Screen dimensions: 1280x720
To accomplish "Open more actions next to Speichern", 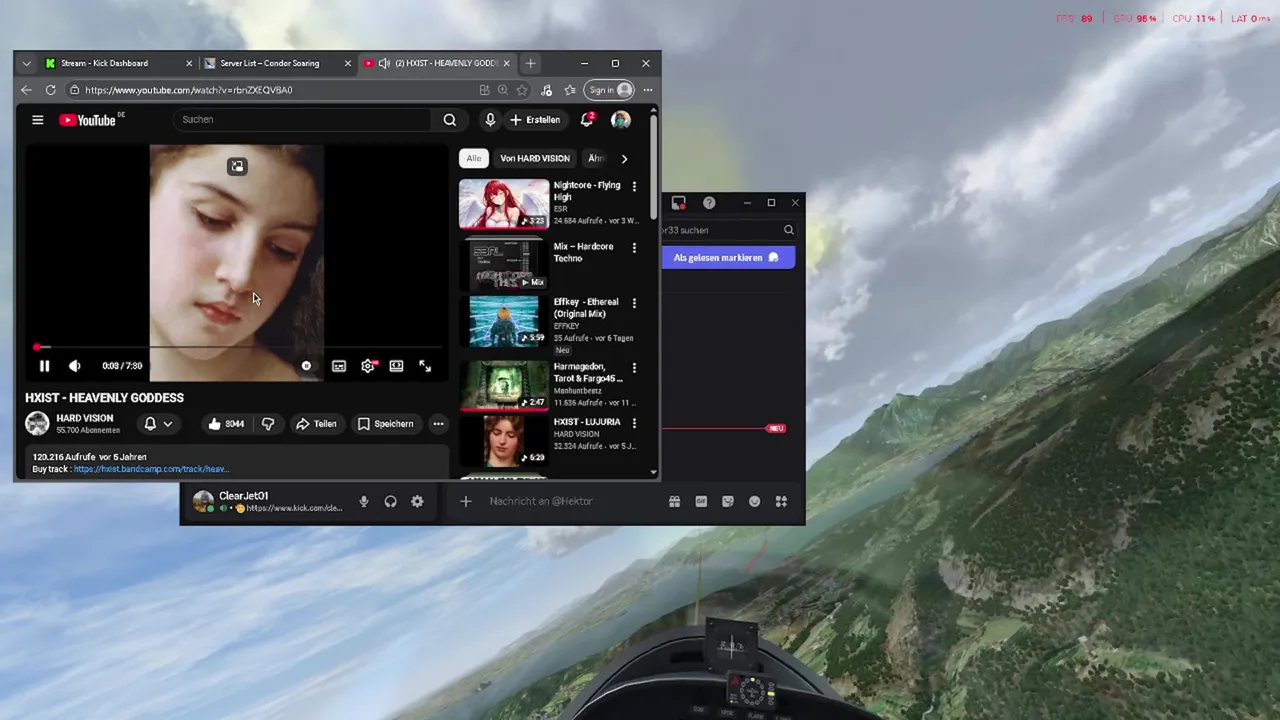I will (x=438, y=424).
